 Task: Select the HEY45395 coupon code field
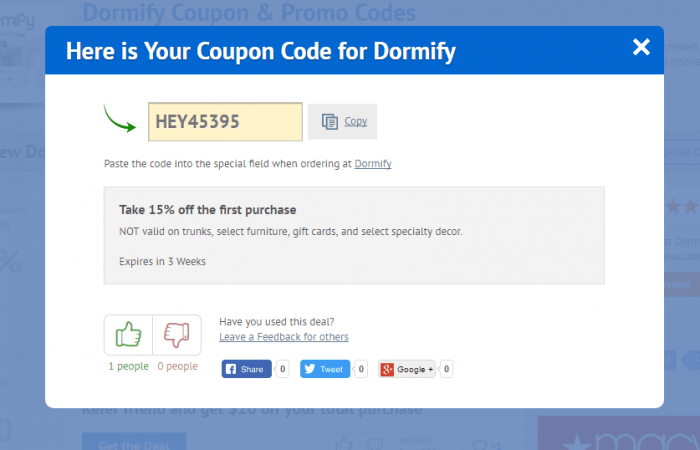tap(225, 121)
